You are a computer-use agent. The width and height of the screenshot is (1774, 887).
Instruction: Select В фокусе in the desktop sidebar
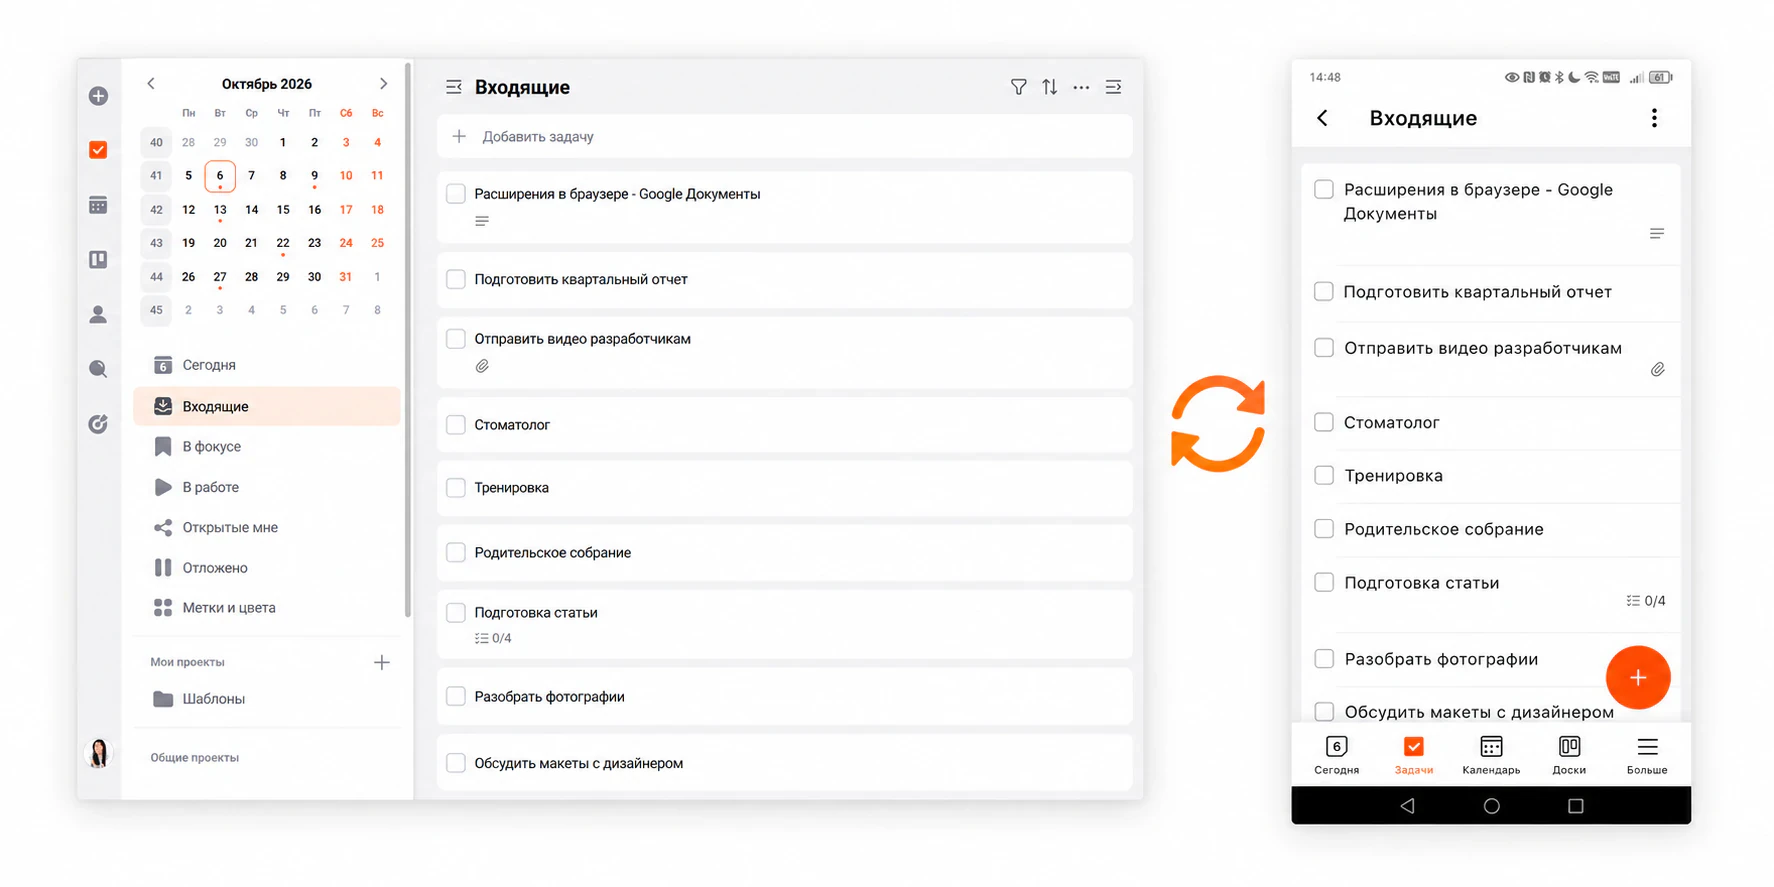pyautogui.click(x=267, y=446)
